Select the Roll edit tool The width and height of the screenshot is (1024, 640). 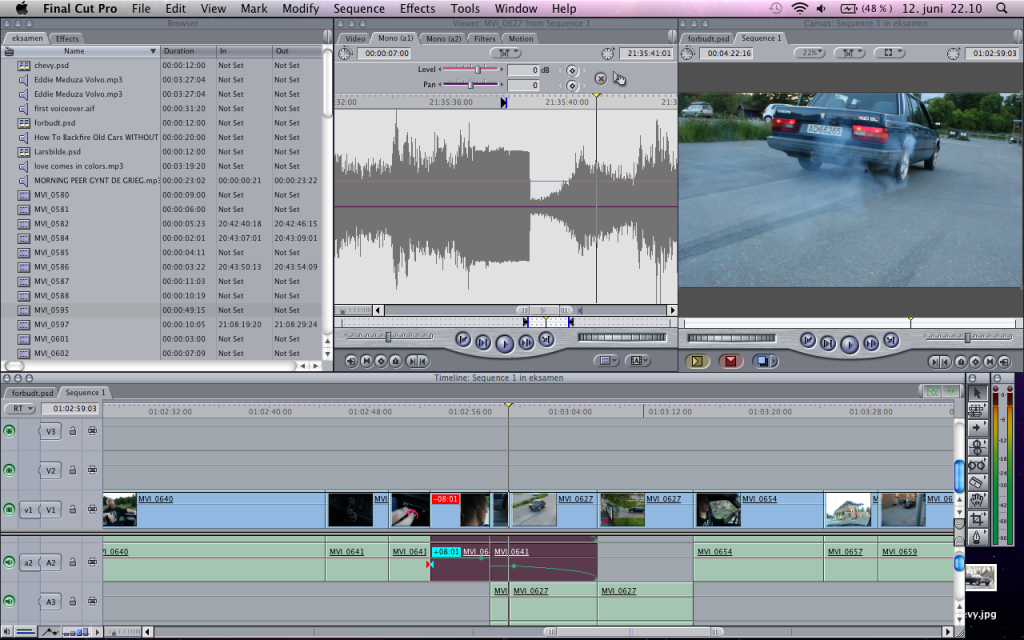click(977, 447)
